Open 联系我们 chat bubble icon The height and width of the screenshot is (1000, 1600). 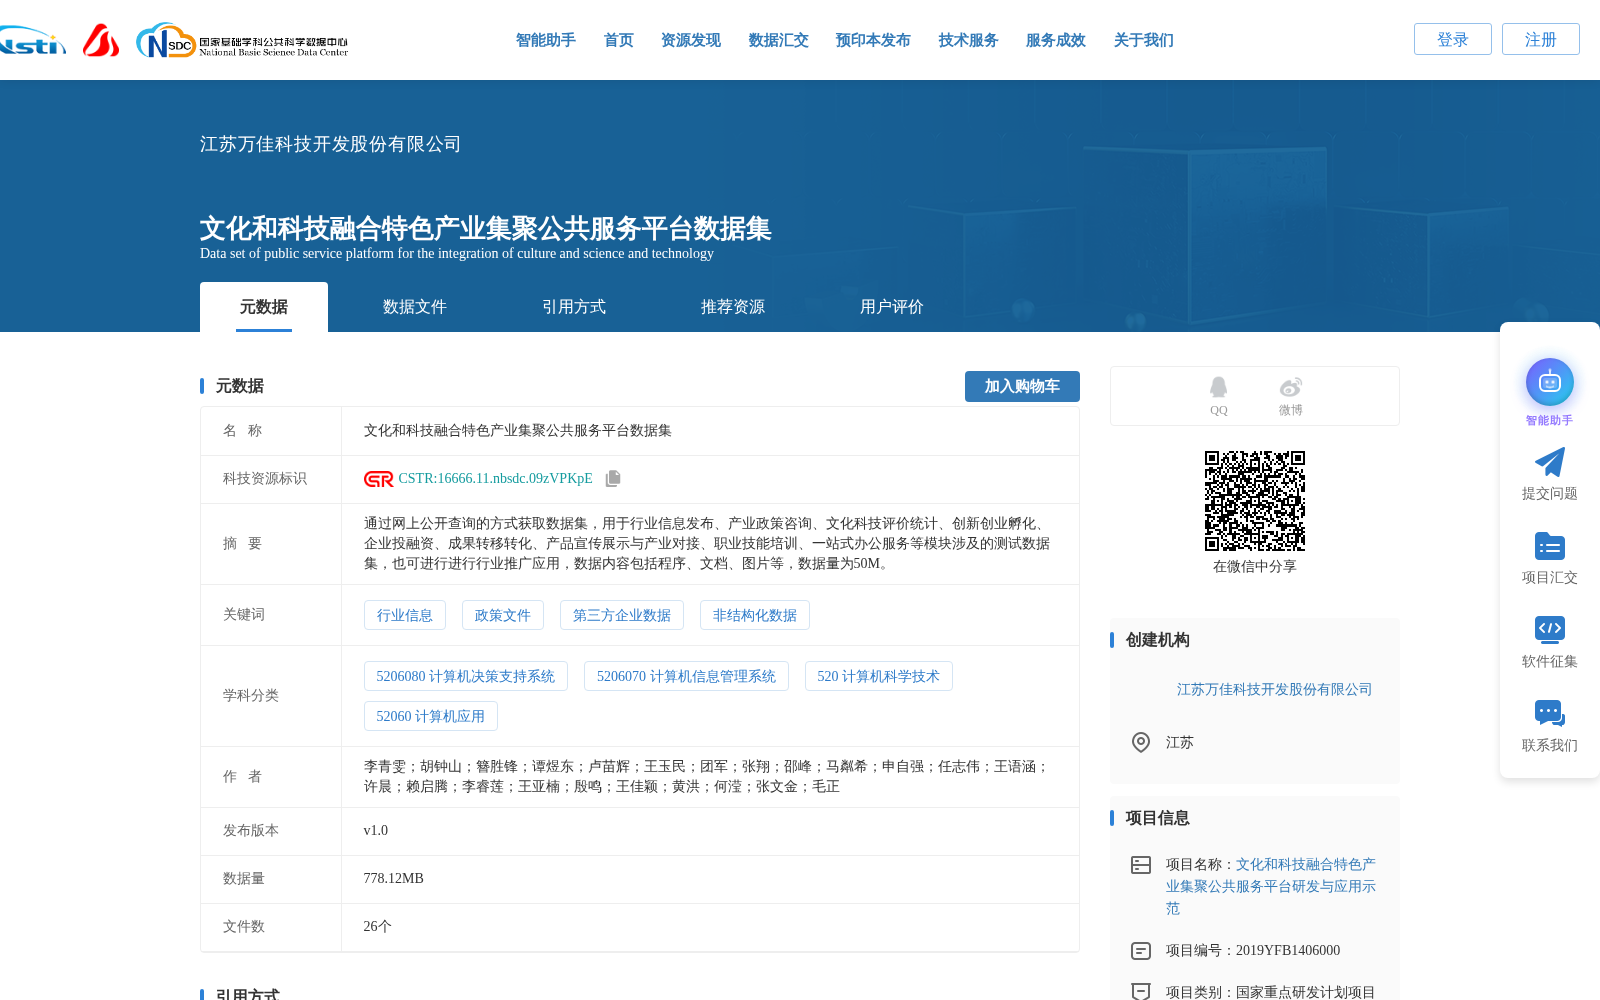click(x=1550, y=713)
